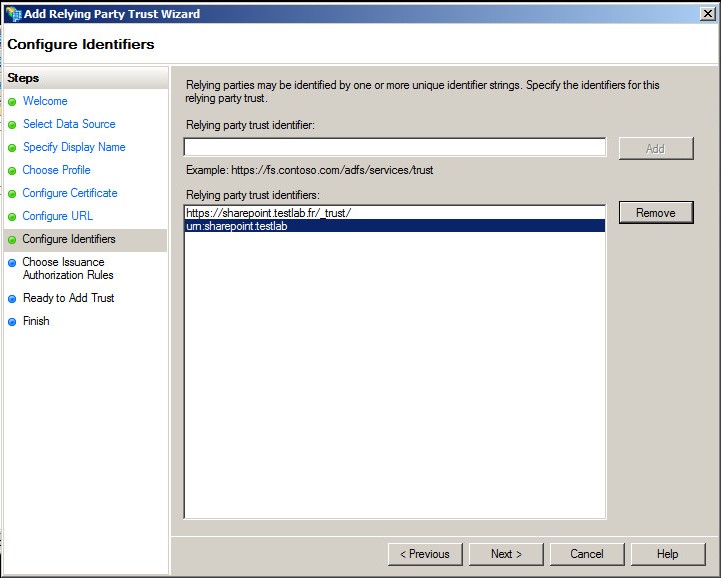
Task: Click the Ready to Add Trust step
Action: click(69, 298)
